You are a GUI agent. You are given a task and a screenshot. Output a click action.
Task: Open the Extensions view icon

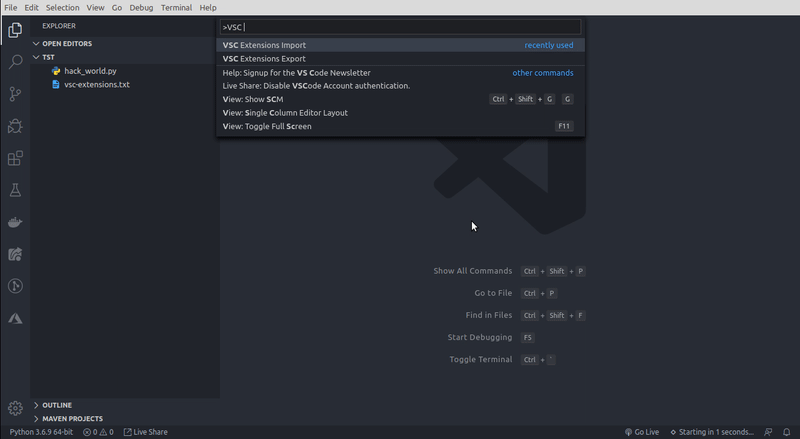[15, 158]
